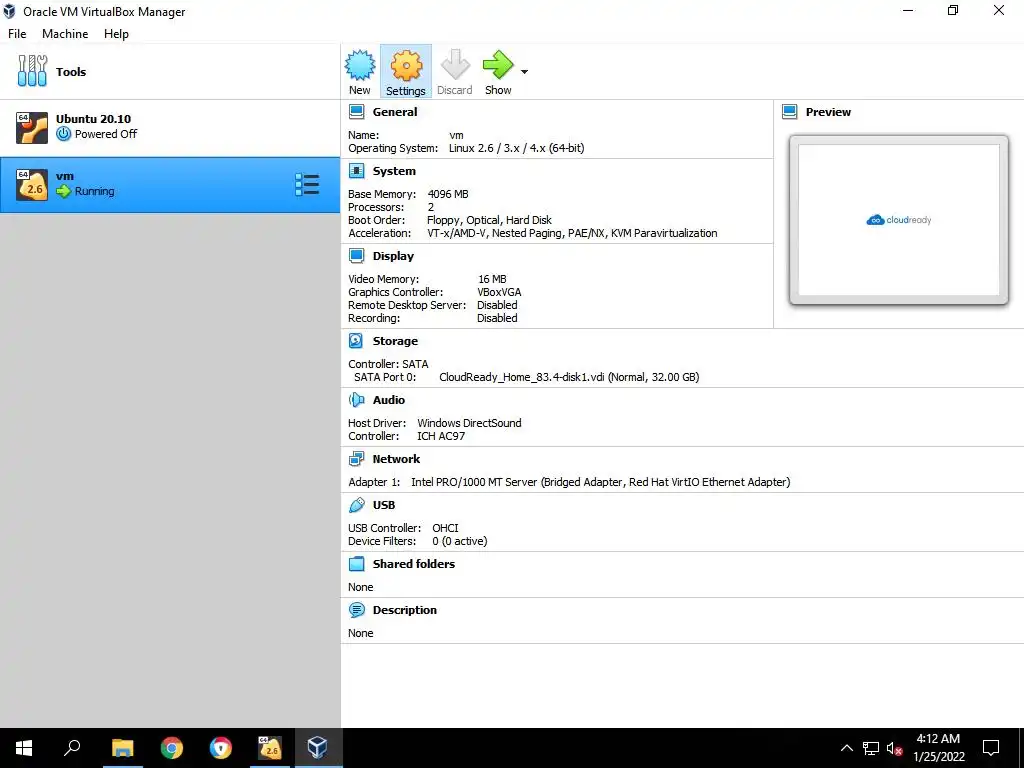Select the Ubuntu 20.10 virtual machine
The image size is (1024, 768).
170,128
